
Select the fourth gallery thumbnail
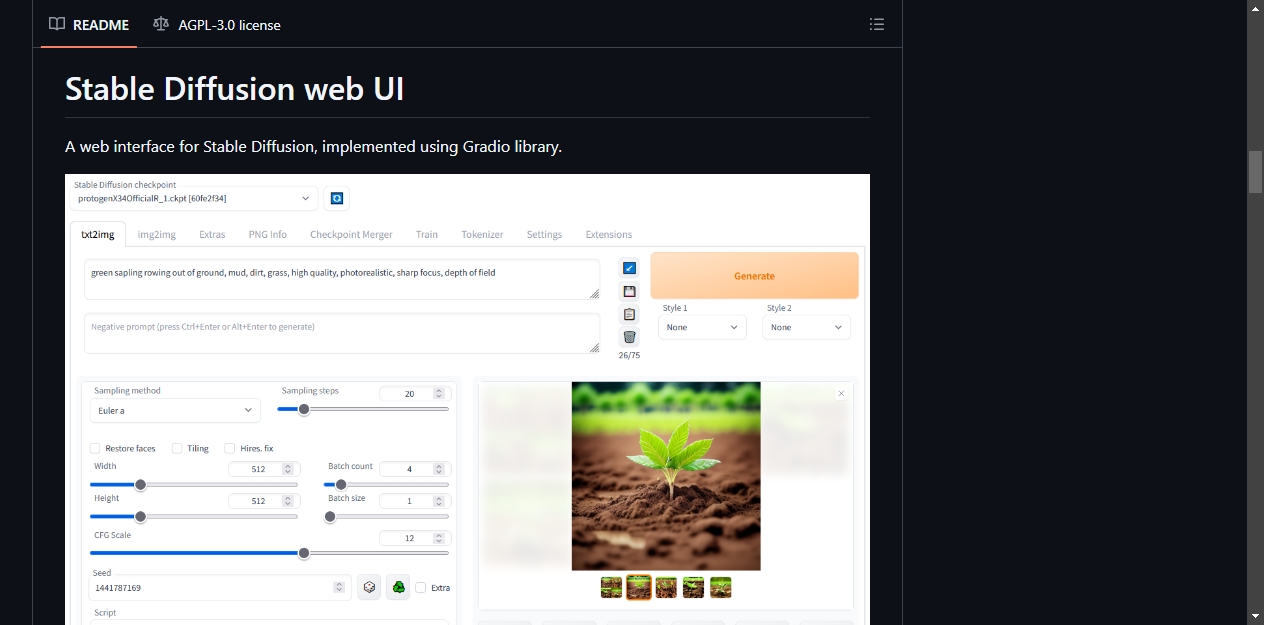point(693,587)
